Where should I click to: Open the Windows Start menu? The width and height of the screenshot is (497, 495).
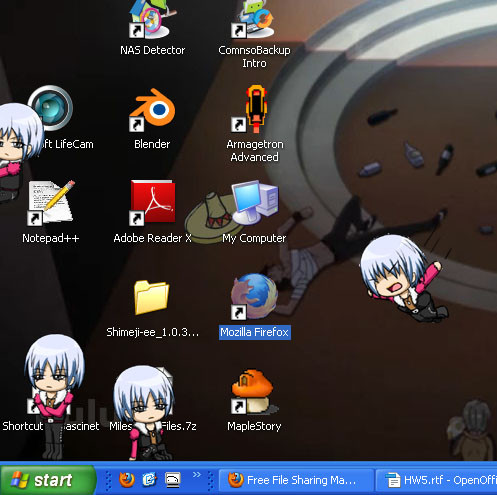(x=48, y=480)
